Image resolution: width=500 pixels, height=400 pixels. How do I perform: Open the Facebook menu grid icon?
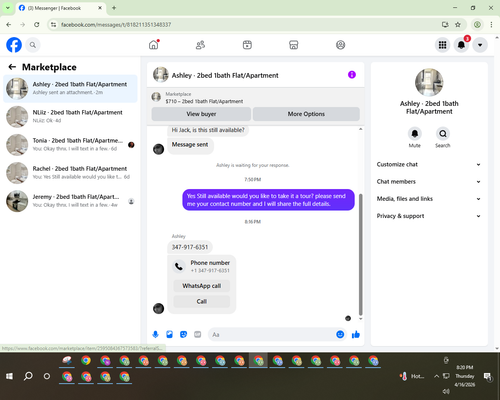coord(442,45)
